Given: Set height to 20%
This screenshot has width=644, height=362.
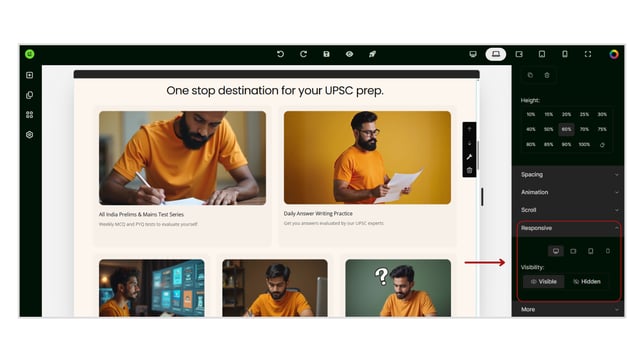Looking at the screenshot, I should 566,114.
